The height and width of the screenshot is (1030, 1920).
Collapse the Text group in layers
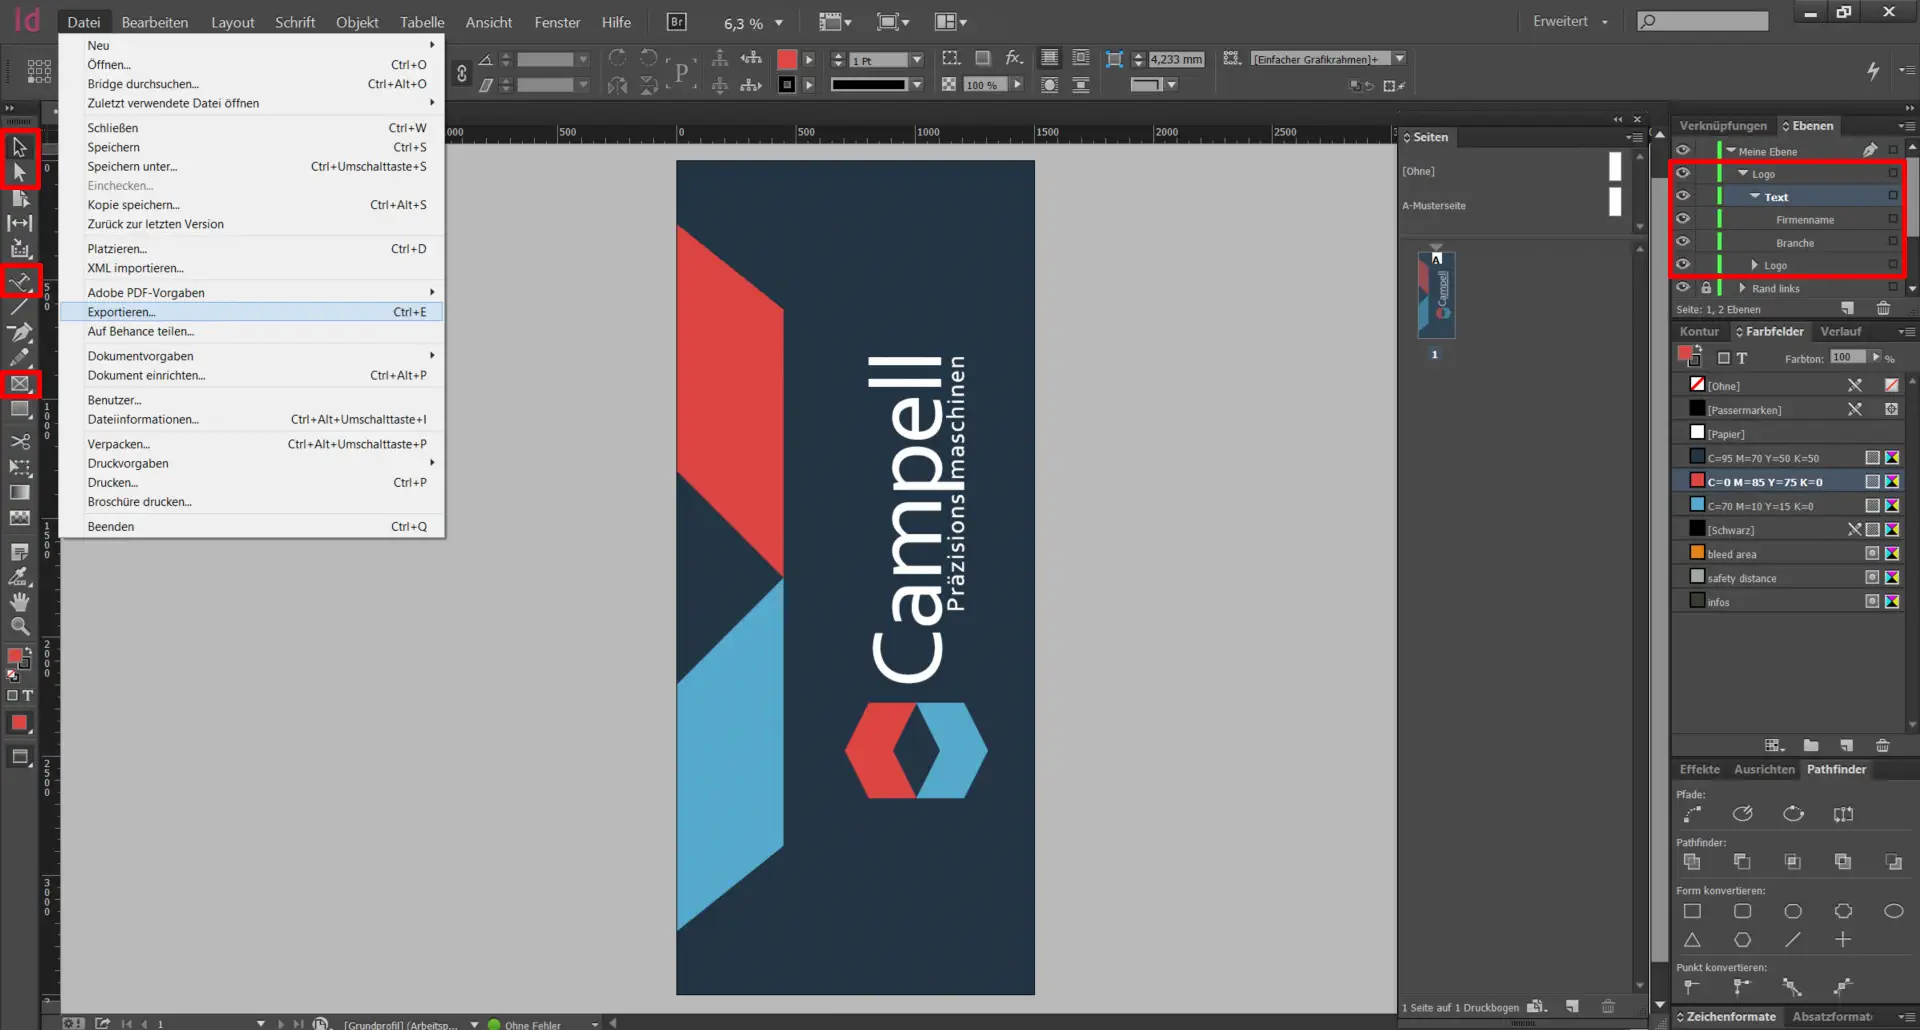[1755, 197]
